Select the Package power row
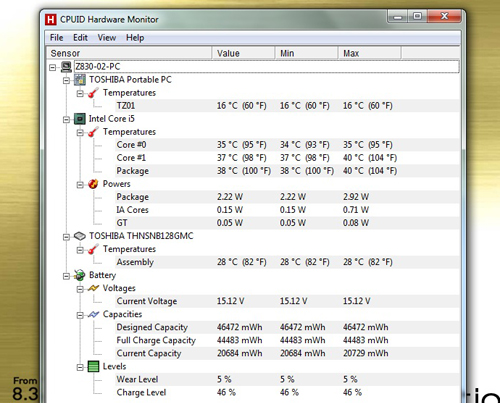 click(x=287, y=197)
